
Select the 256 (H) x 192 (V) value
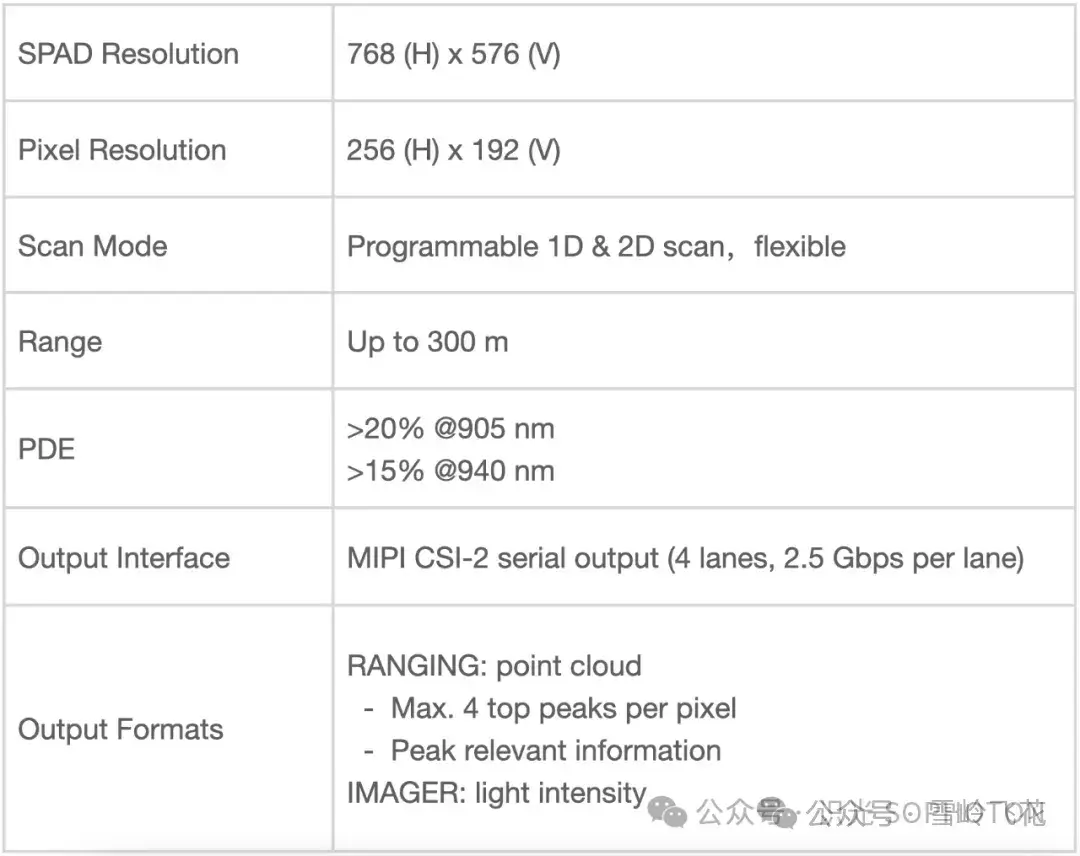click(453, 150)
